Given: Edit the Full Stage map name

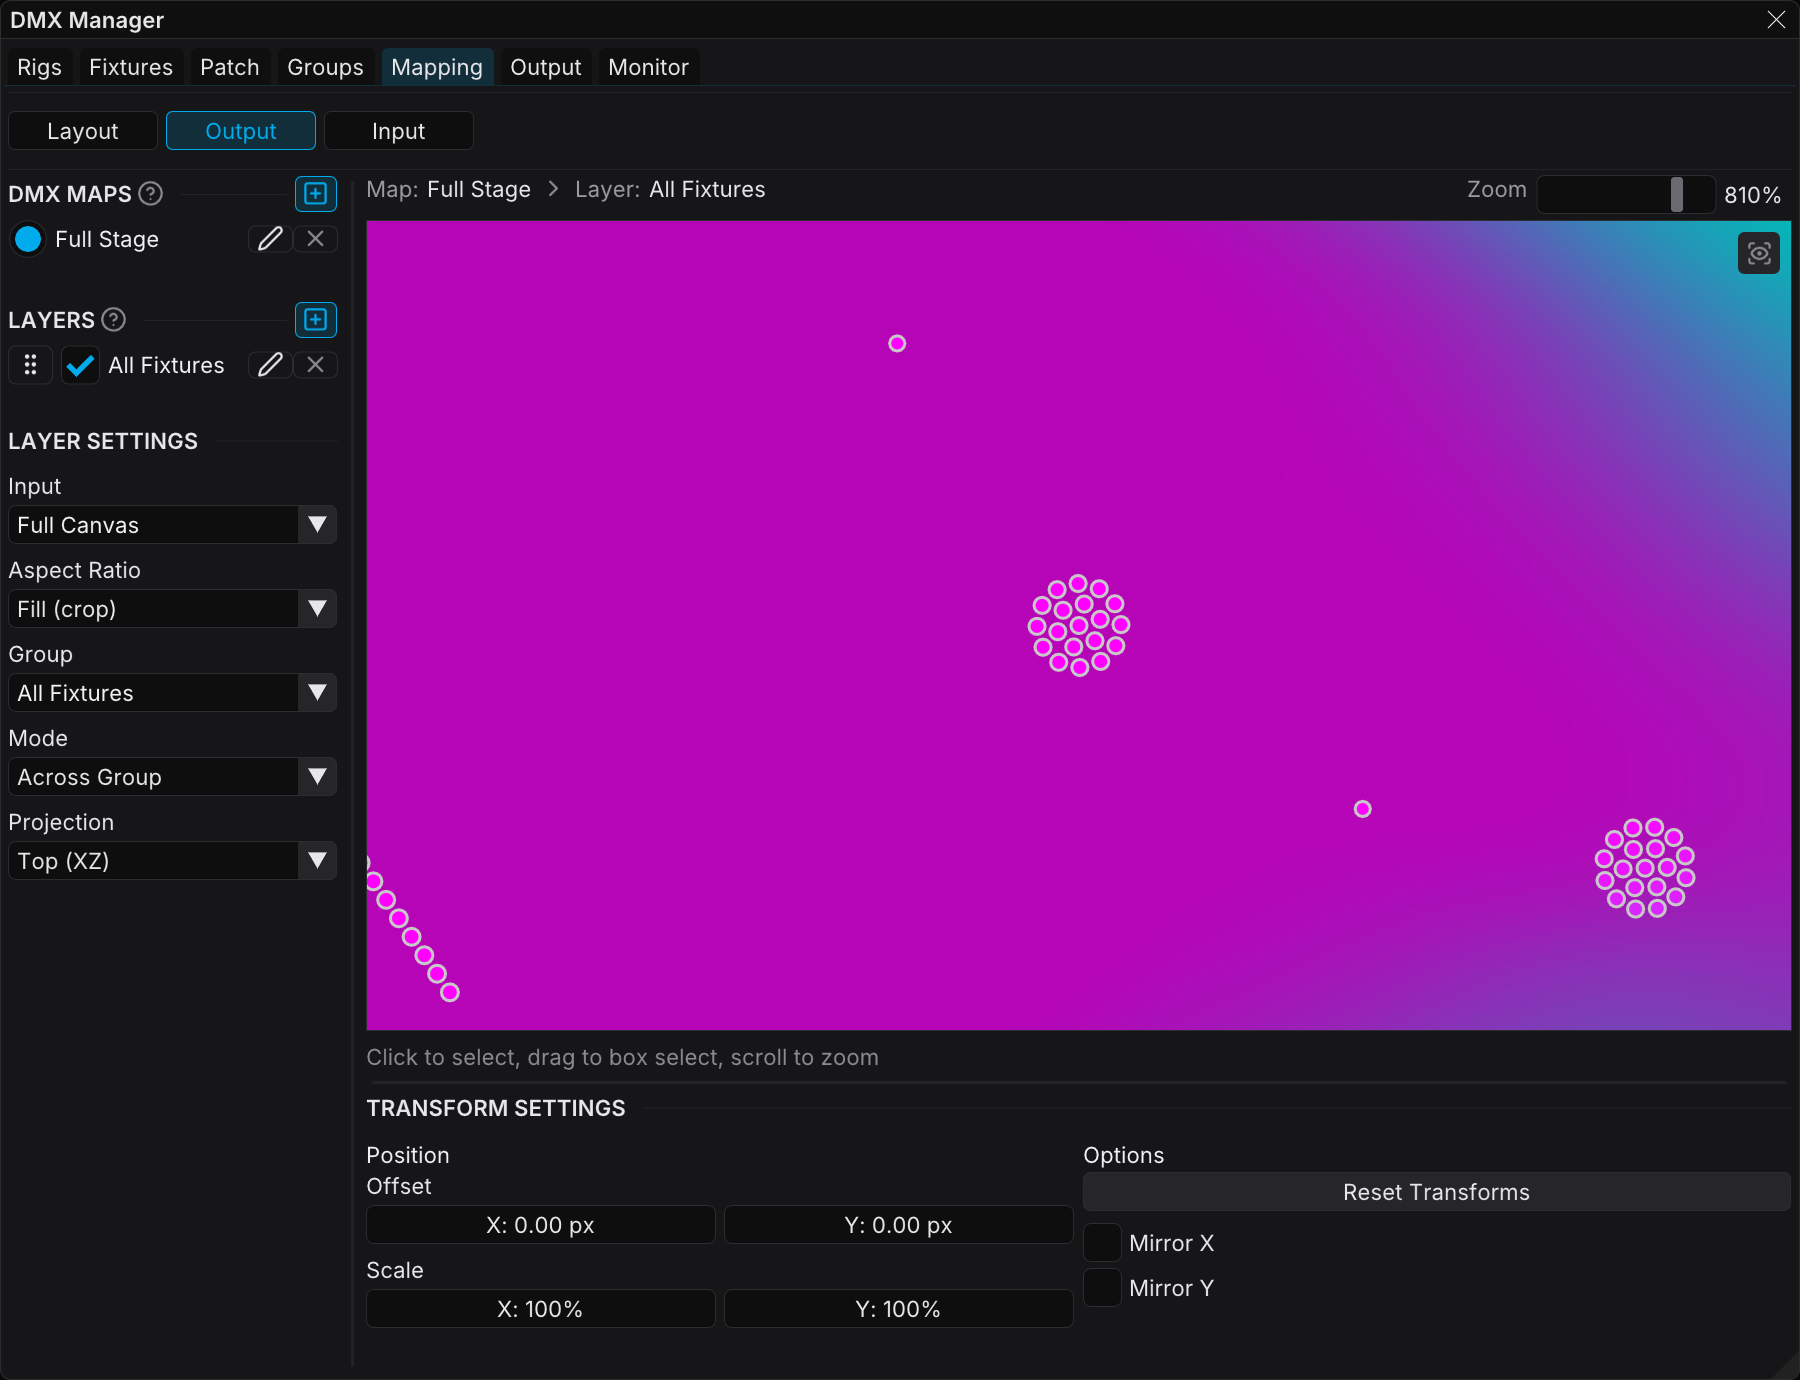Looking at the screenshot, I should [x=270, y=239].
